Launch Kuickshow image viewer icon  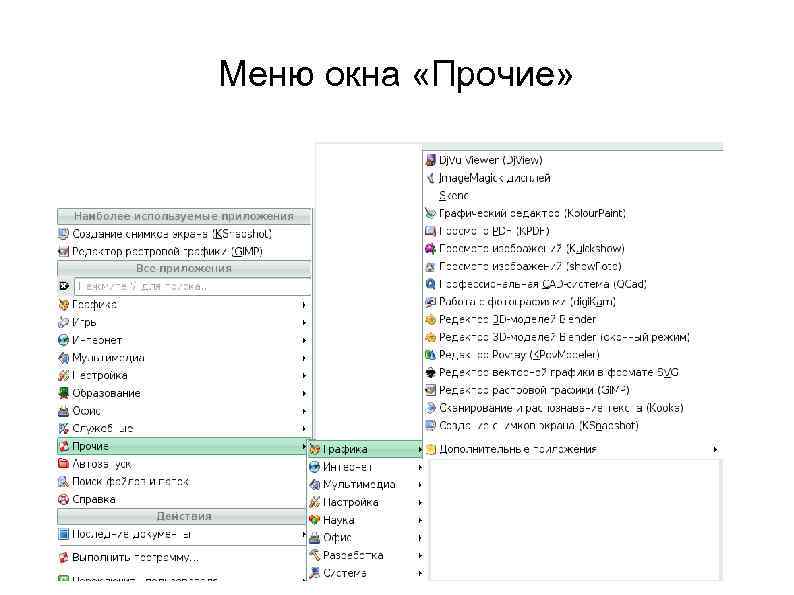430,249
